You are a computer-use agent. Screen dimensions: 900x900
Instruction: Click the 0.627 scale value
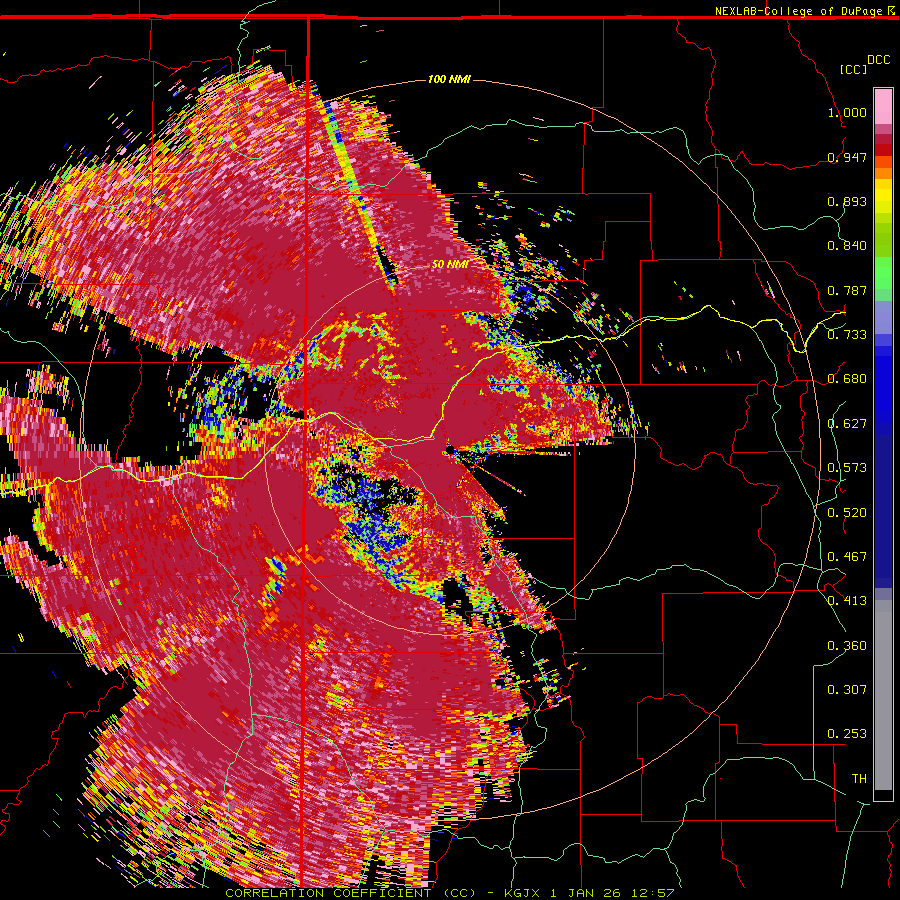point(847,424)
